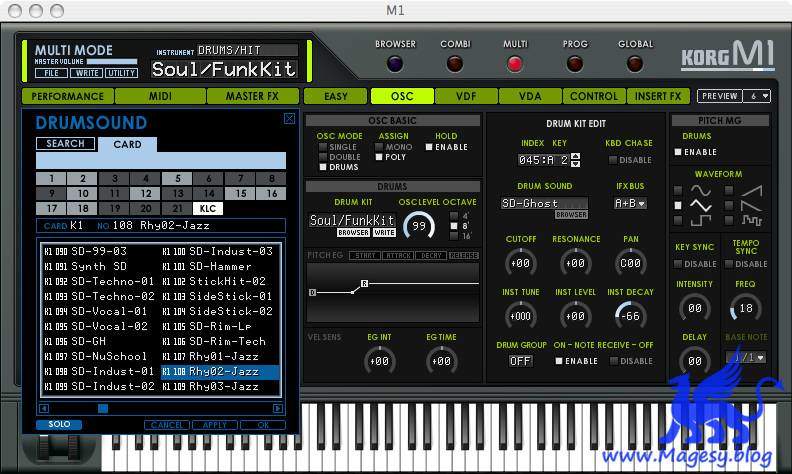Viewport: 792px width, 474px height.
Task: Click the INST DECAY knob
Action: (630, 316)
